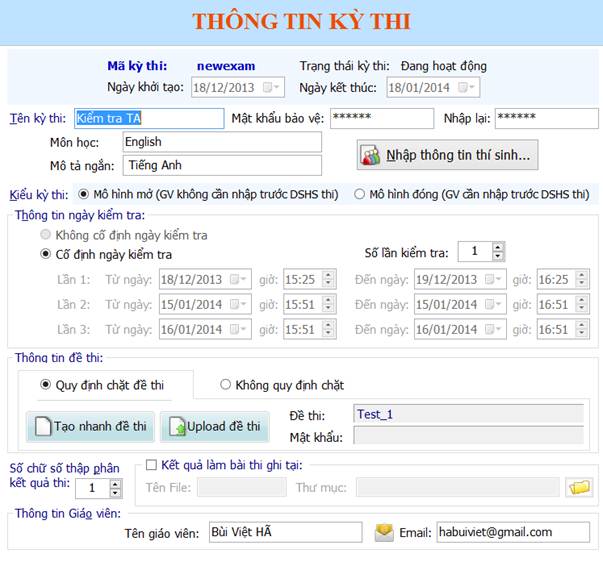Click the Mô tả ngắn field with Tiếng Anh

click(x=222, y=165)
